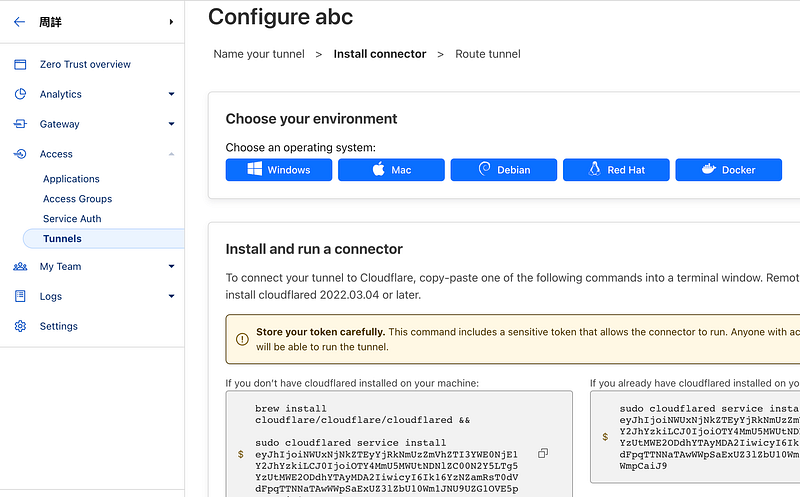Image resolution: width=800 pixels, height=497 pixels.
Task: Click 'Choose an operating system:' label
Action: tap(301, 147)
